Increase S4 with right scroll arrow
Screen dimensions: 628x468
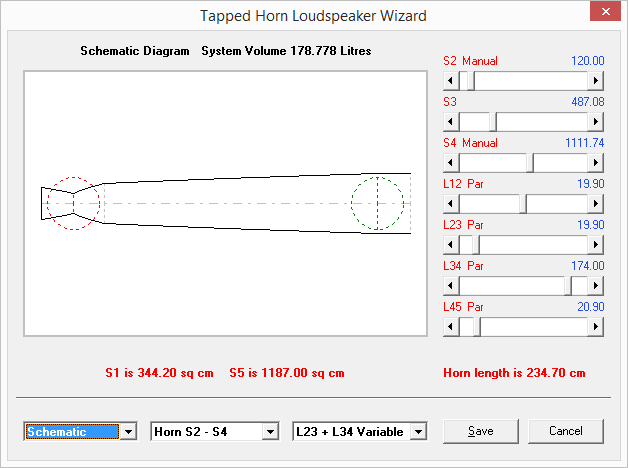(x=595, y=163)
